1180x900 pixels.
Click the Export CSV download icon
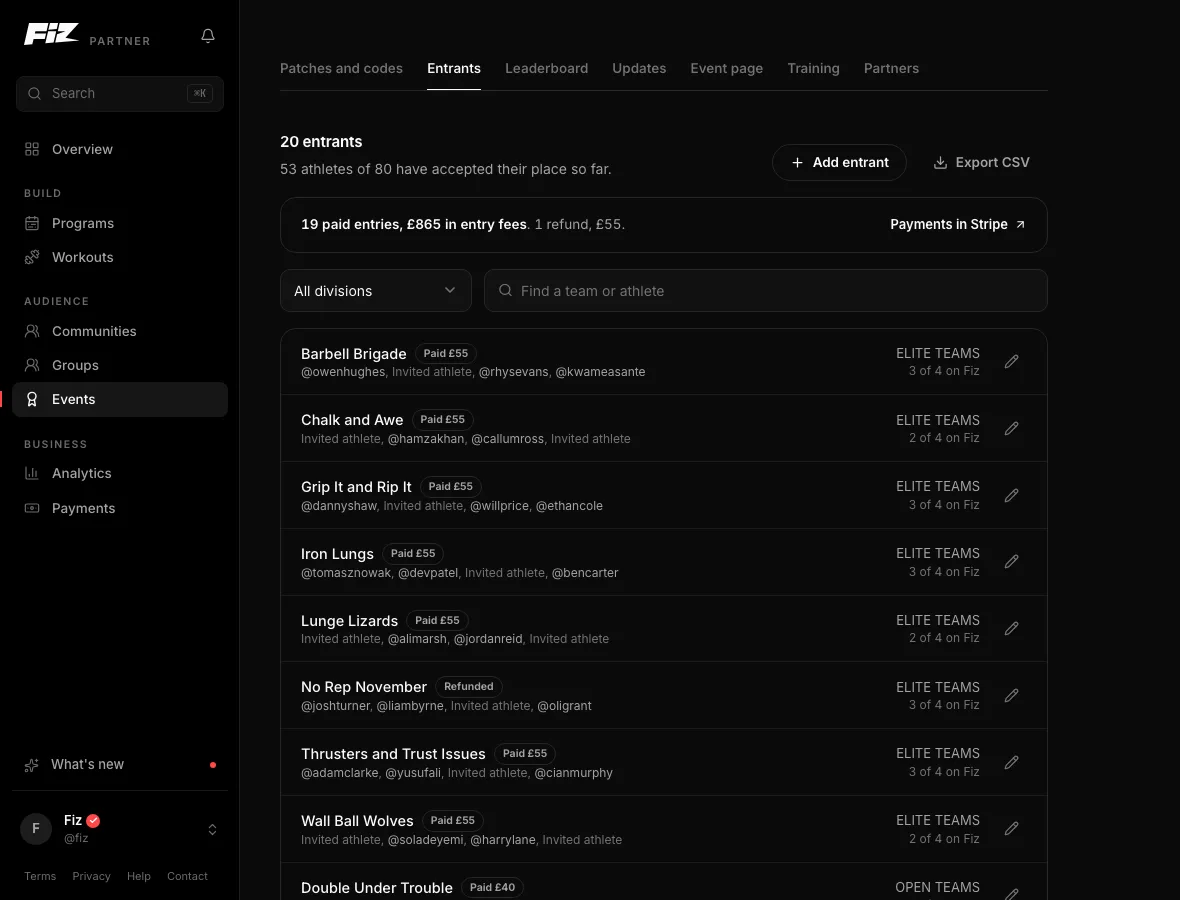(x=940, y=163)
